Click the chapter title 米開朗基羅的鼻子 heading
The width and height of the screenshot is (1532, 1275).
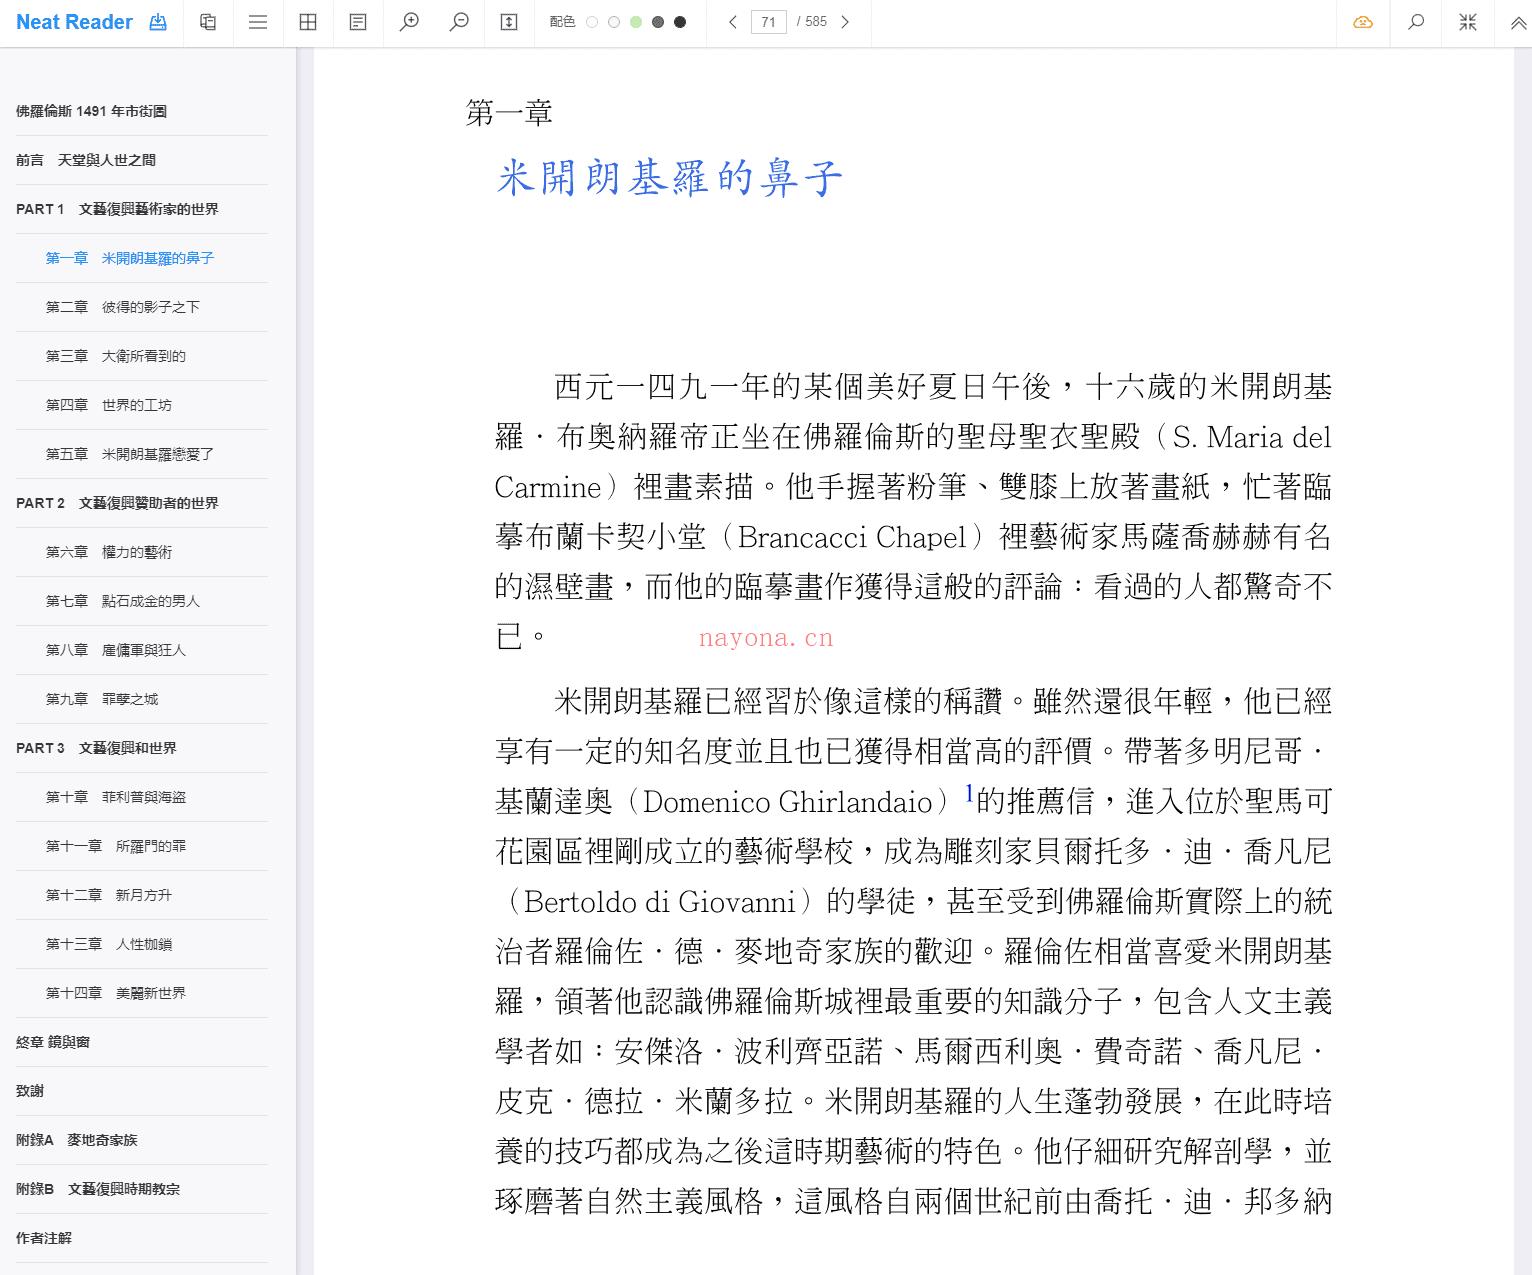click(670, 178)
